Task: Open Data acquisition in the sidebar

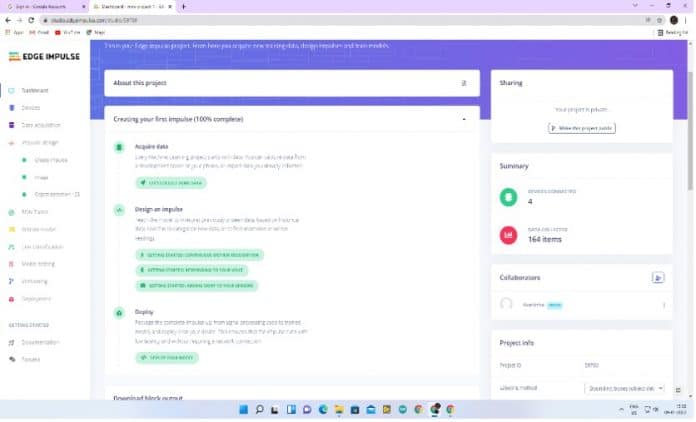Action: 40,125
